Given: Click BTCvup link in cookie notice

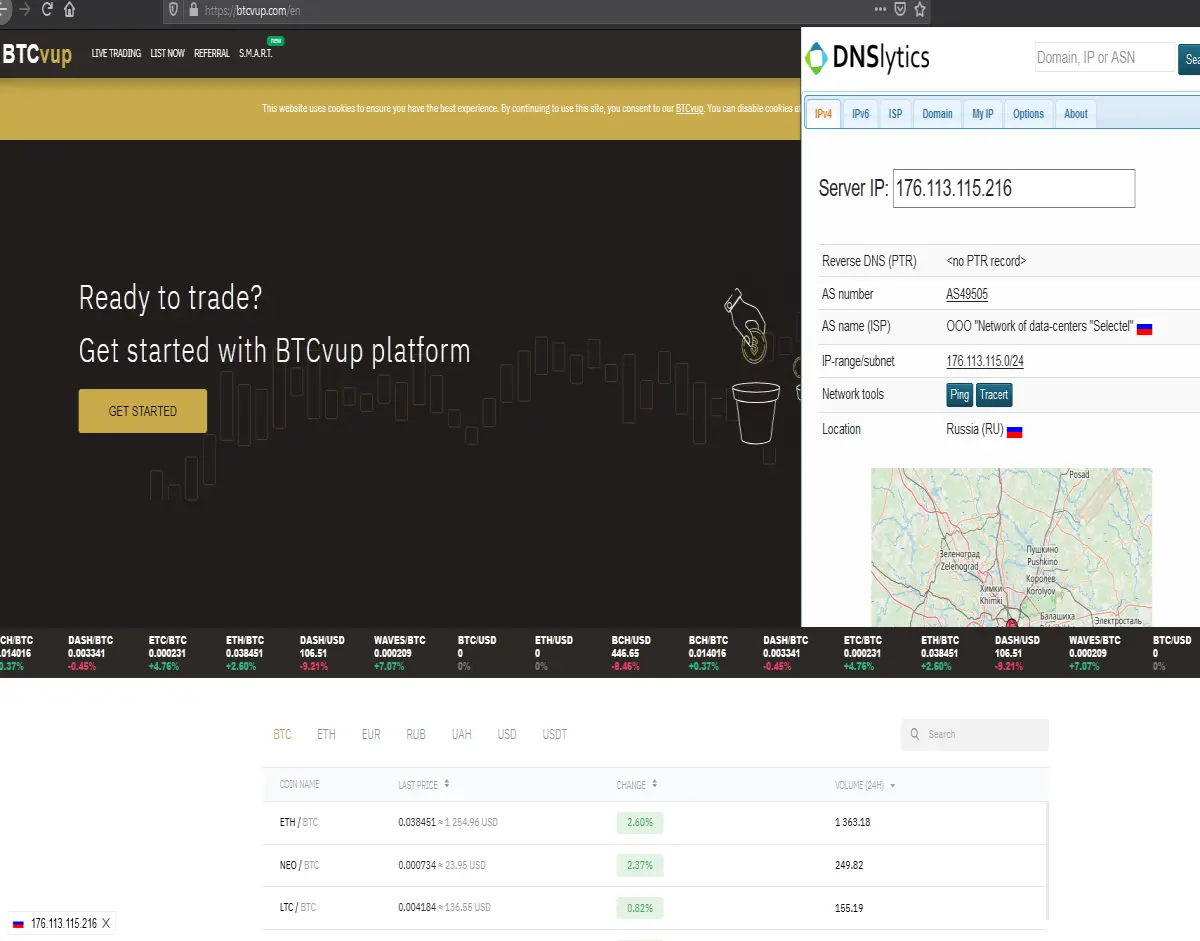Looking at the screenshot, I should click(x=690, y=108).
